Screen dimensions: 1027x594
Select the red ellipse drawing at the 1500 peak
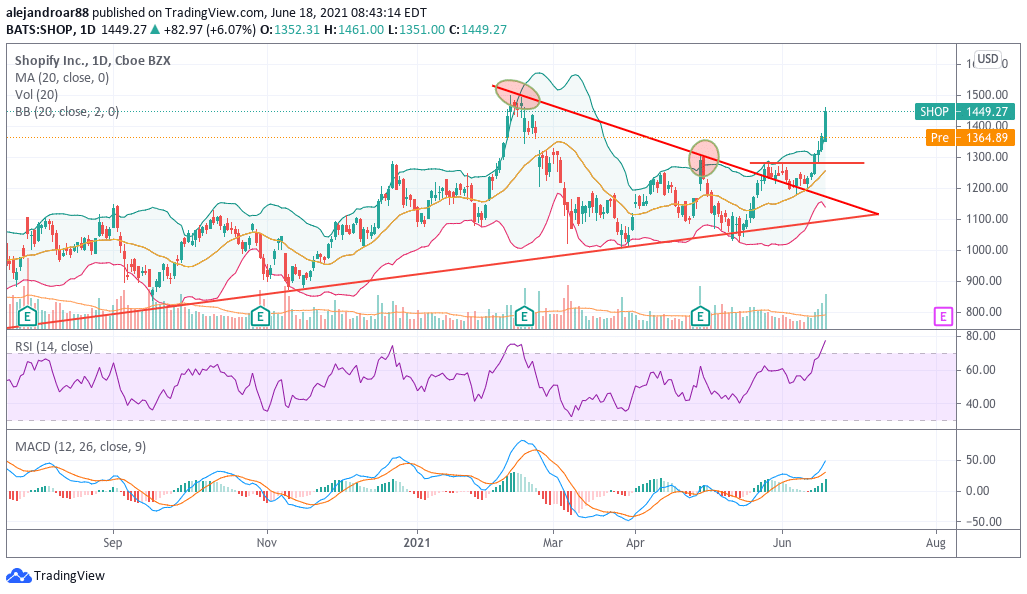(517, 94)
